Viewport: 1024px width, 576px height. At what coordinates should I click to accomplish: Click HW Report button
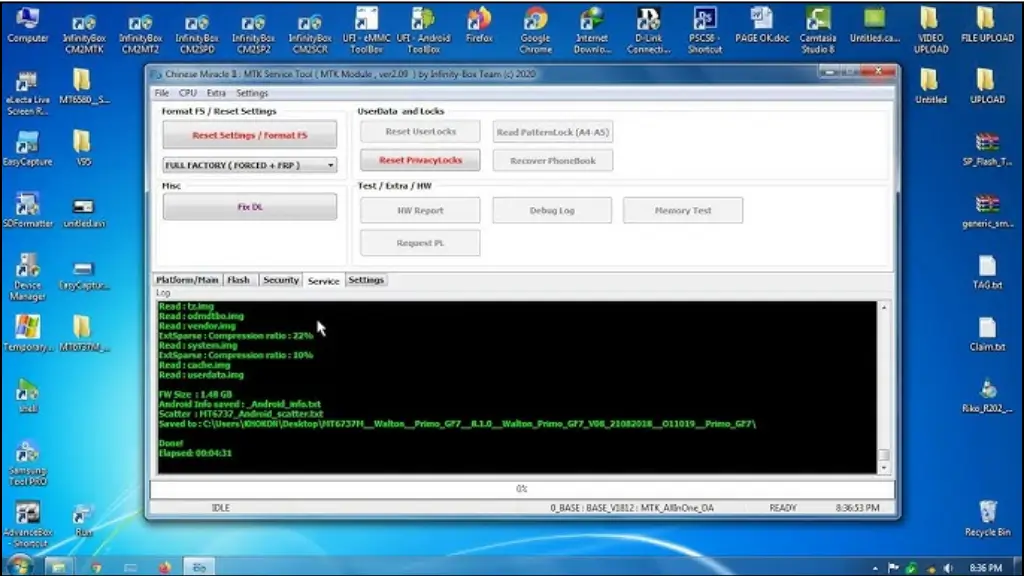(x=420, y=210)
